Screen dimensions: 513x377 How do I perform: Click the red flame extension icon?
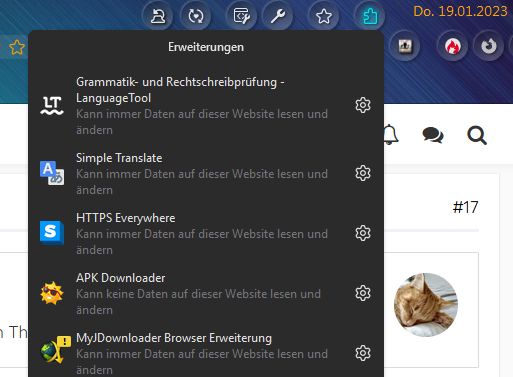453,46
